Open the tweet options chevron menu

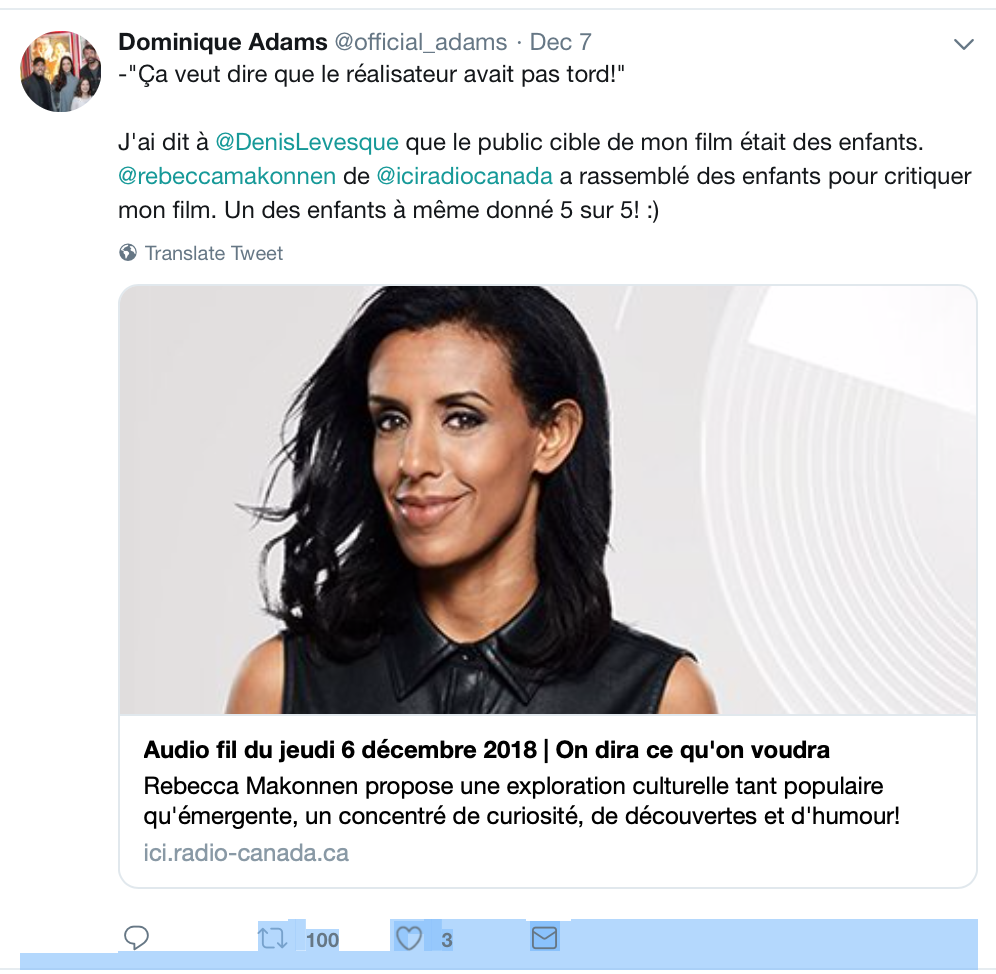[x=964, y=44]
